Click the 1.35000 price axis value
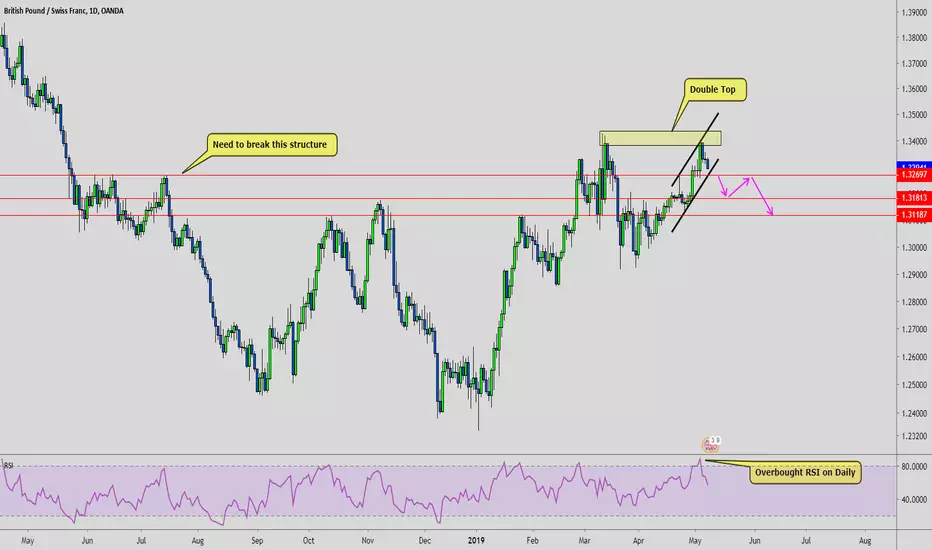The height and width of the screenshot is (550, 932). coord(914,115)
